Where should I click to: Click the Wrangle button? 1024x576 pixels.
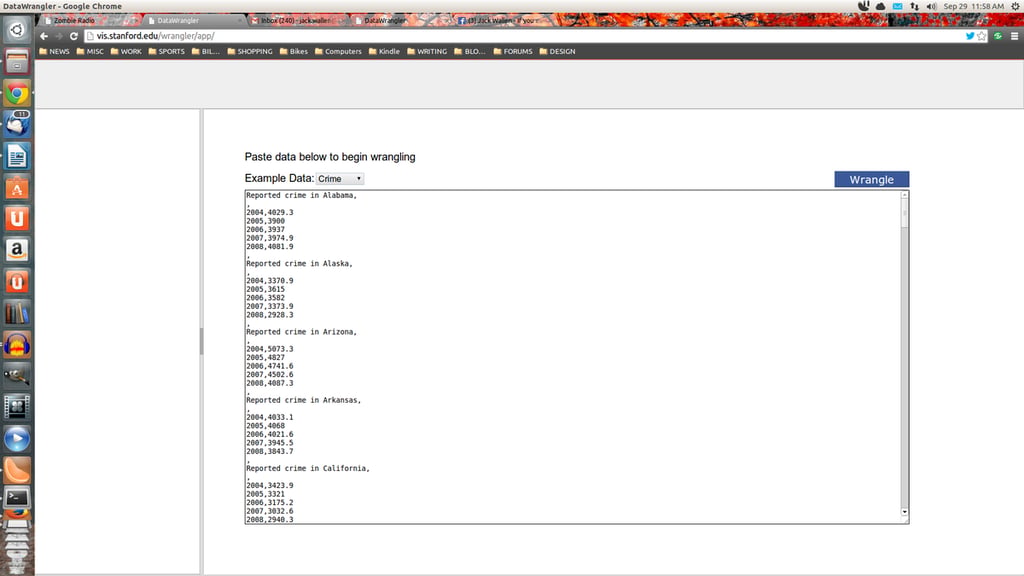[871, 179]
